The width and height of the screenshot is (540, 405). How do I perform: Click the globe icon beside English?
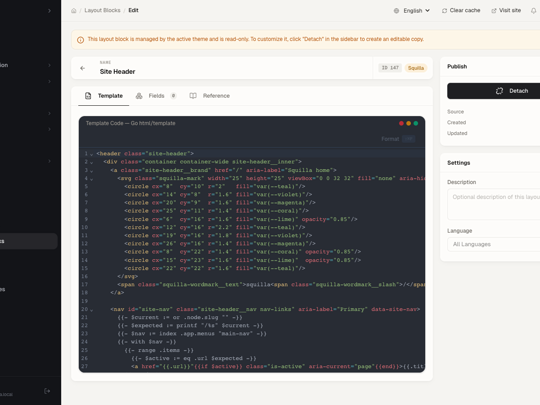(x=396, y=11)
